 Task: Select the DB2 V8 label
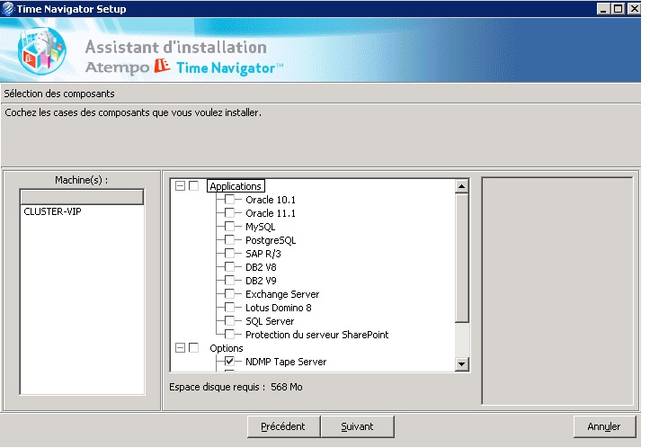[x=261, y=267]
